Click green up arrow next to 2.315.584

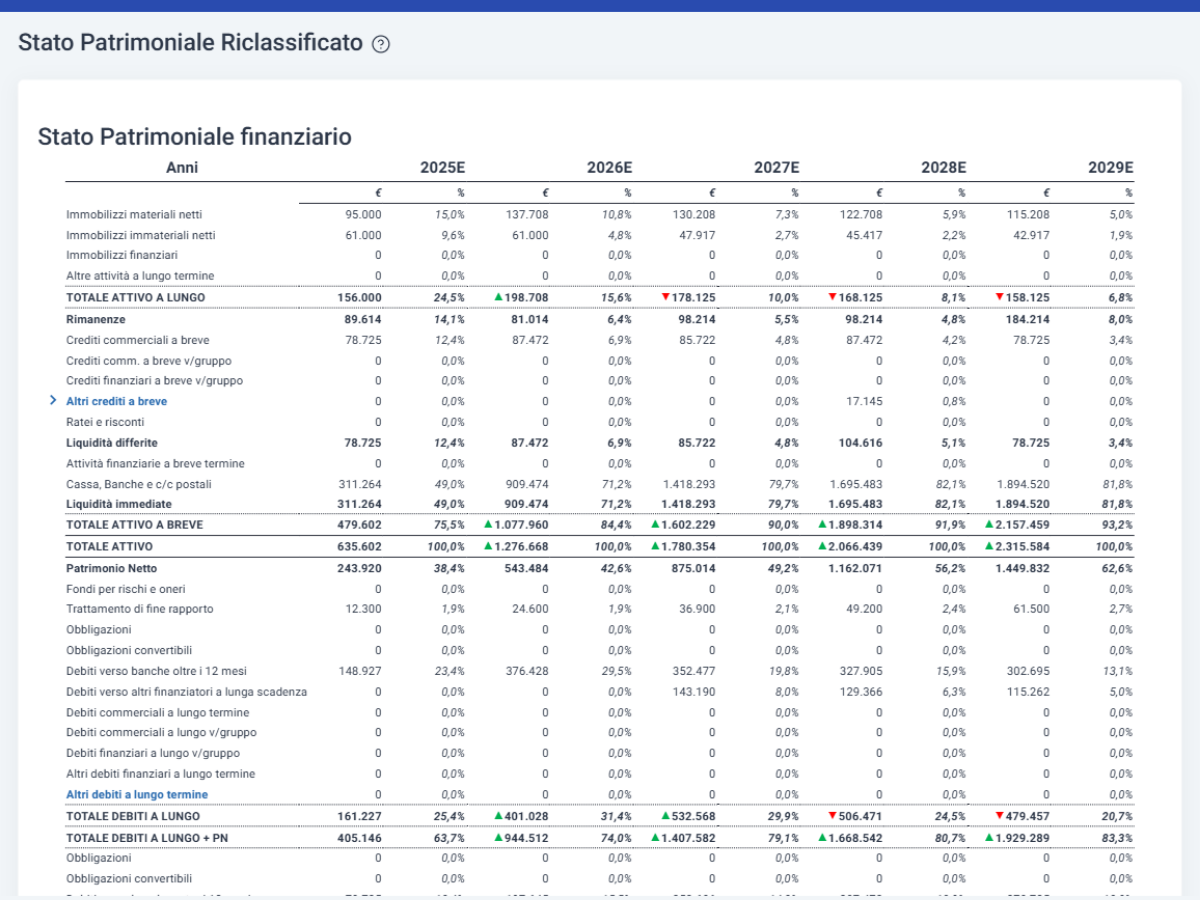[989, 546]
